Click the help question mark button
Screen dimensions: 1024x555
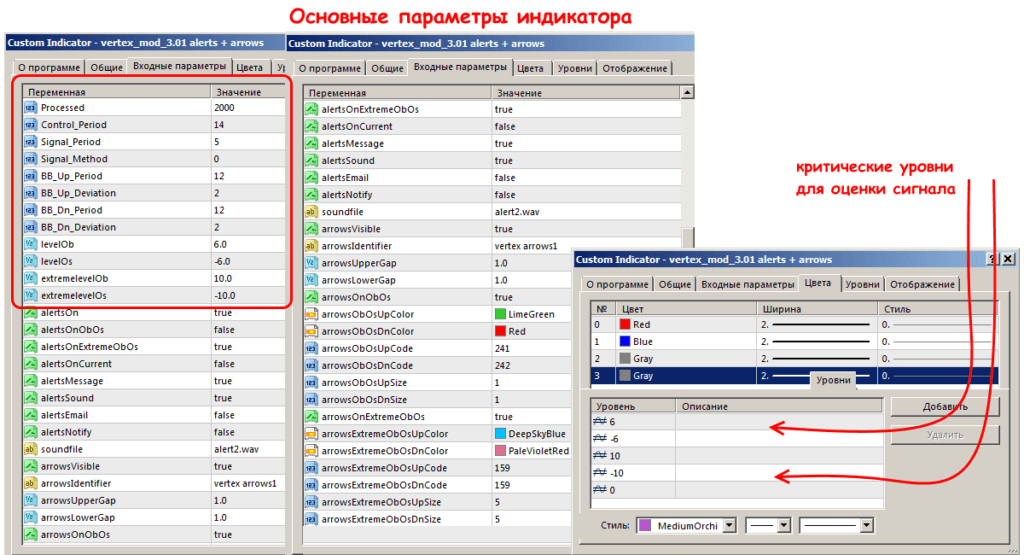pos(990,259)
